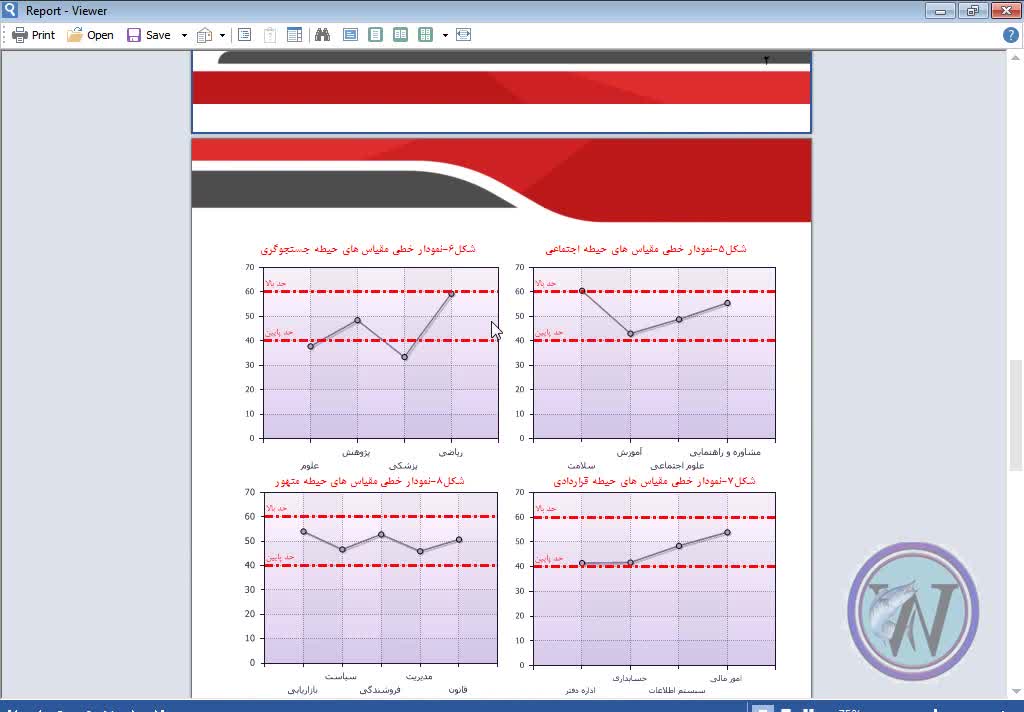The image size is (1024, 712).
Task: Click axis label 'سلامت' under chart 5
Action: (581, 466)
